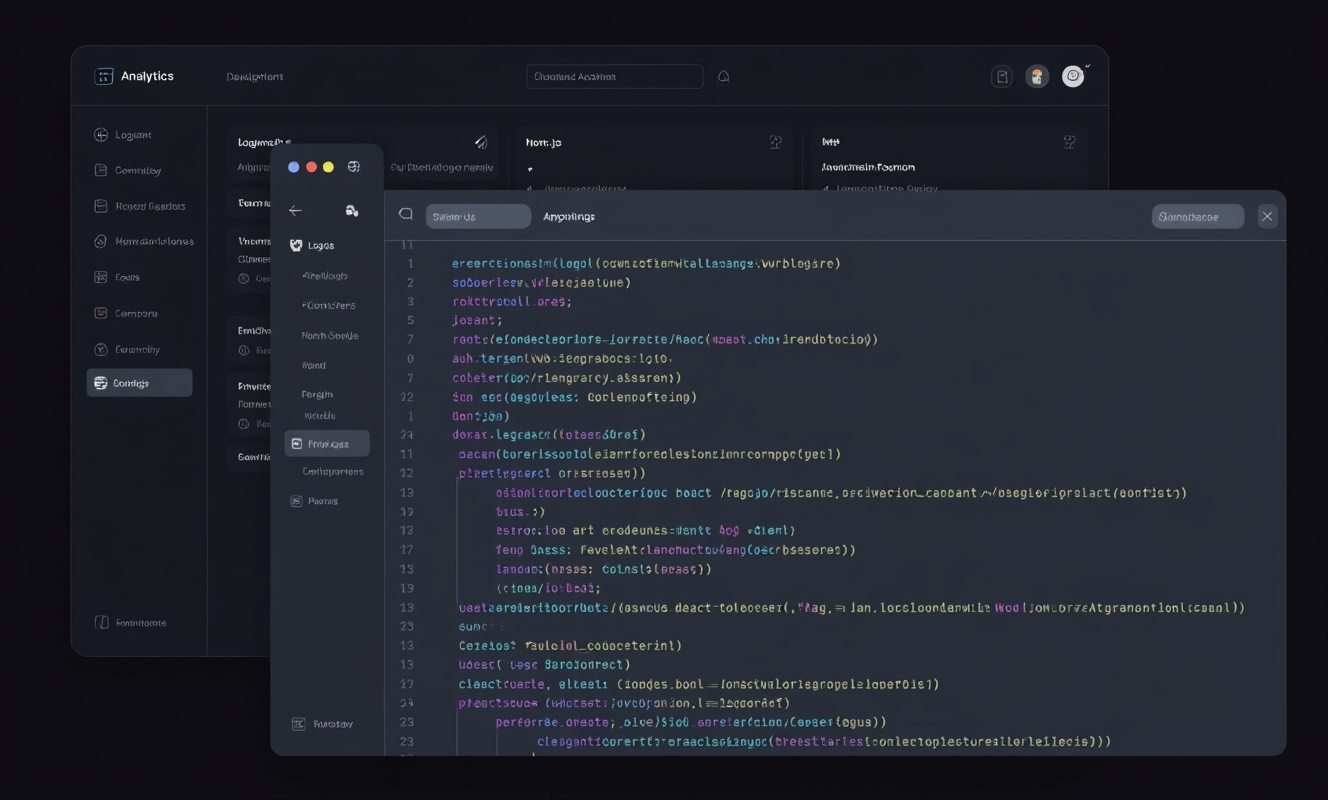Open the tab label right of the code search pill
This screenshot has height=800, width=1328.
pyautogui.click(x=569, y=217)
